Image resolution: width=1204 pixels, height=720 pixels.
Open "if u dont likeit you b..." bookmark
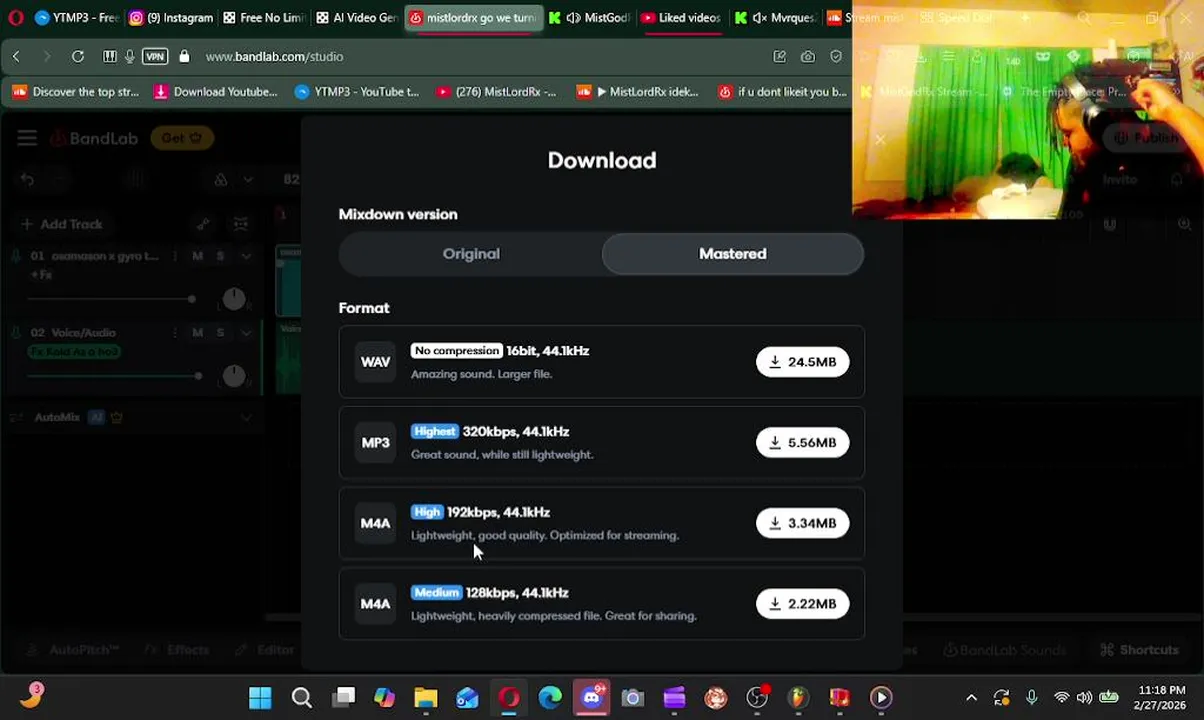point(783,92)
